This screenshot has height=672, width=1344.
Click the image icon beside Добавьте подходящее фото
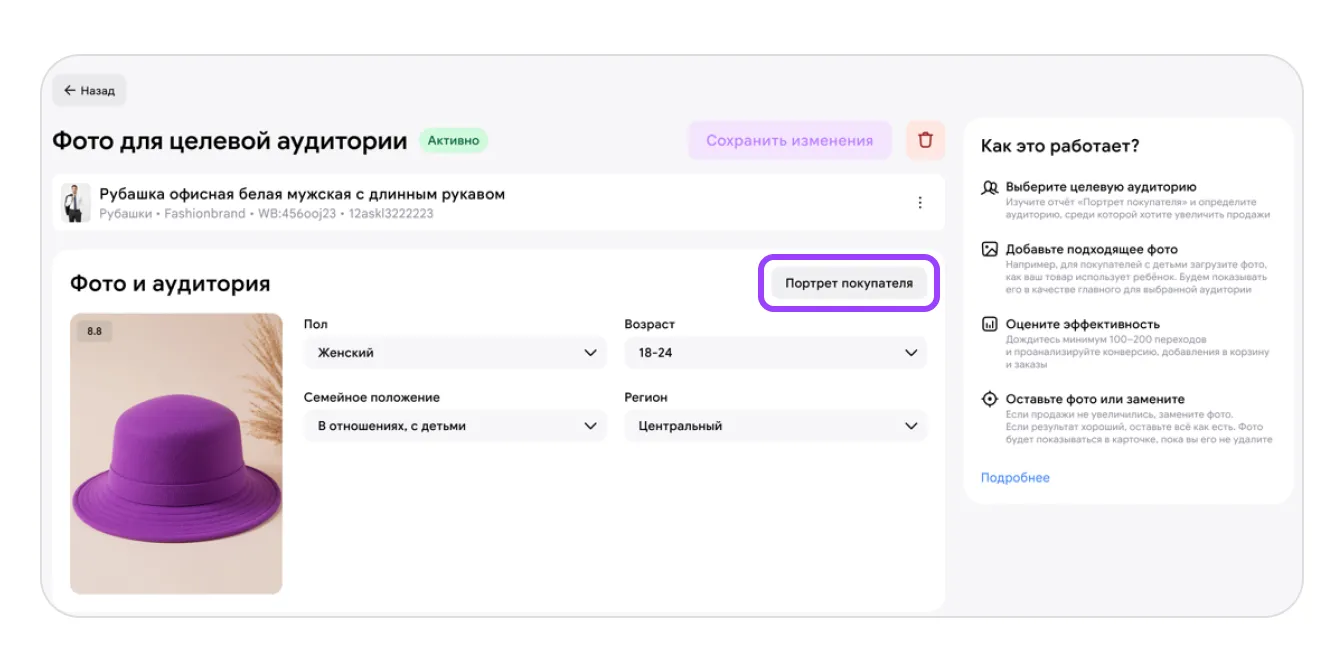(x=989, y=249)
